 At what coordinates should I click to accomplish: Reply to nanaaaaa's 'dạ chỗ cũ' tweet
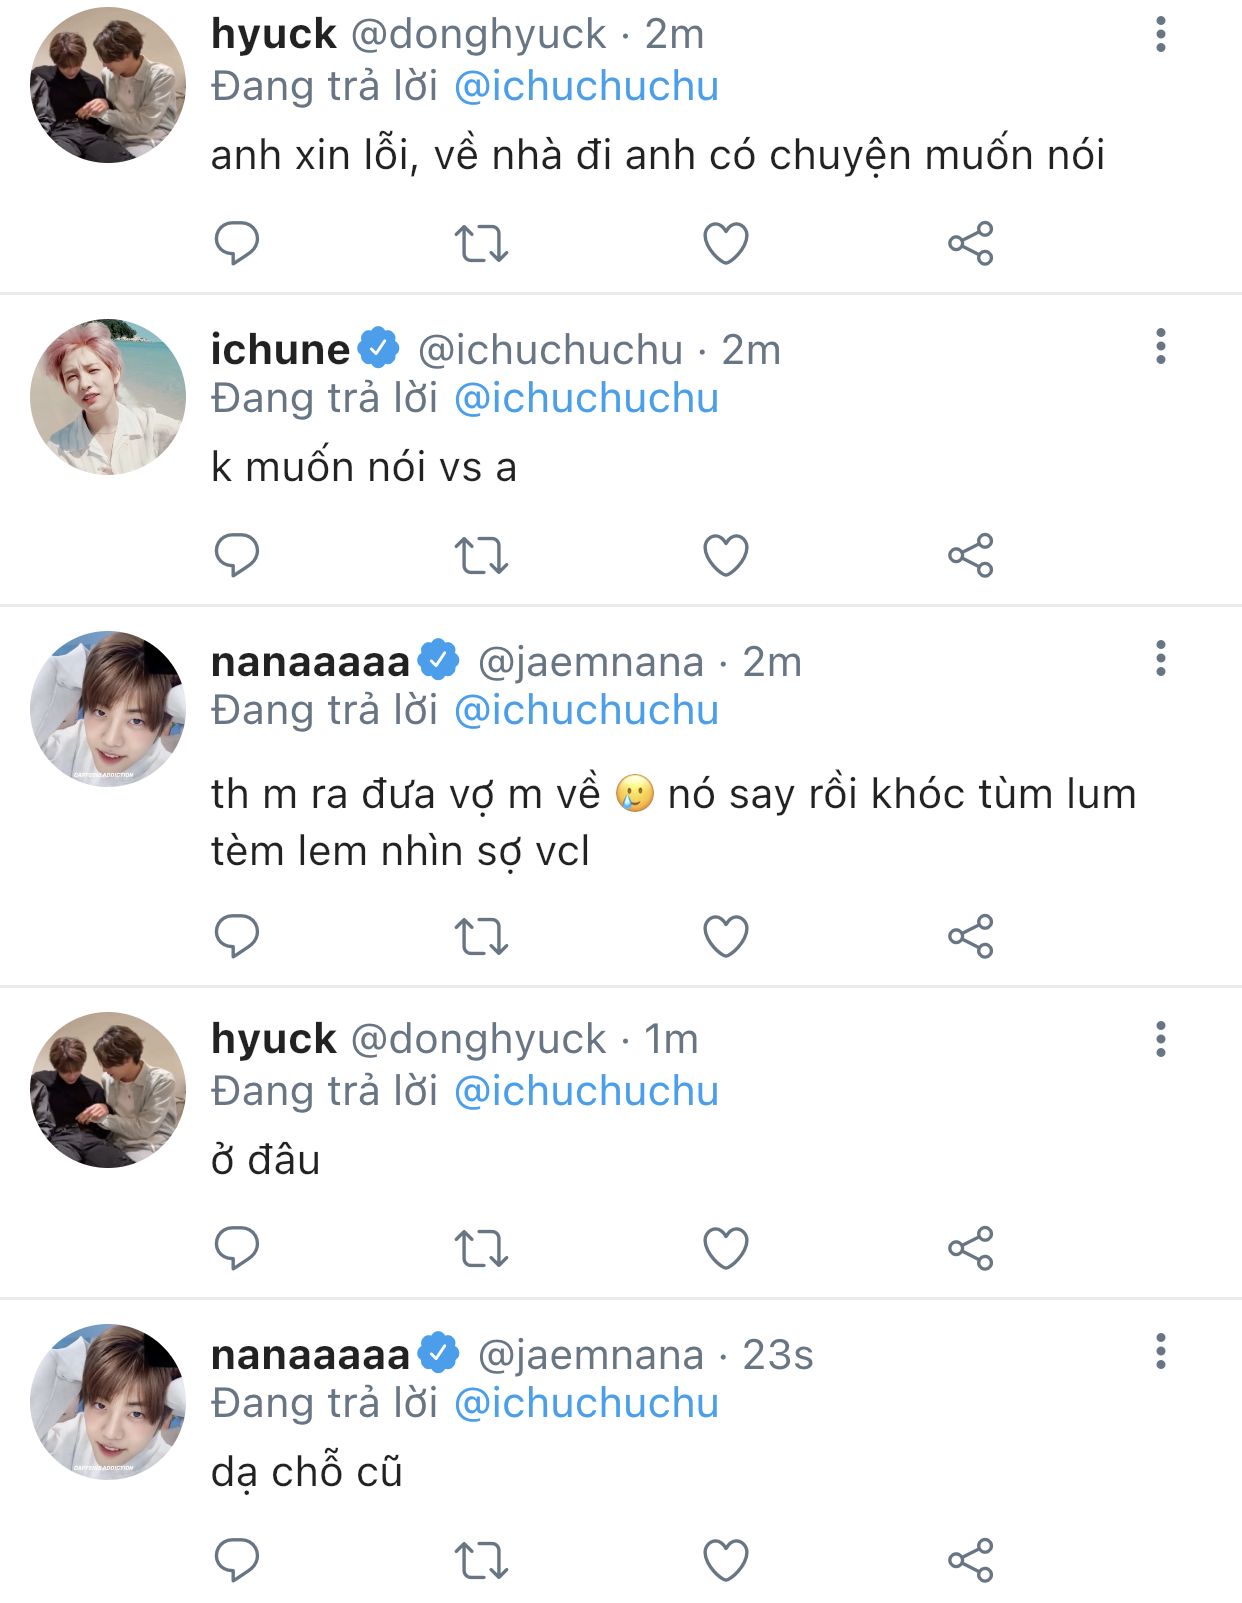coord(237,1561)
